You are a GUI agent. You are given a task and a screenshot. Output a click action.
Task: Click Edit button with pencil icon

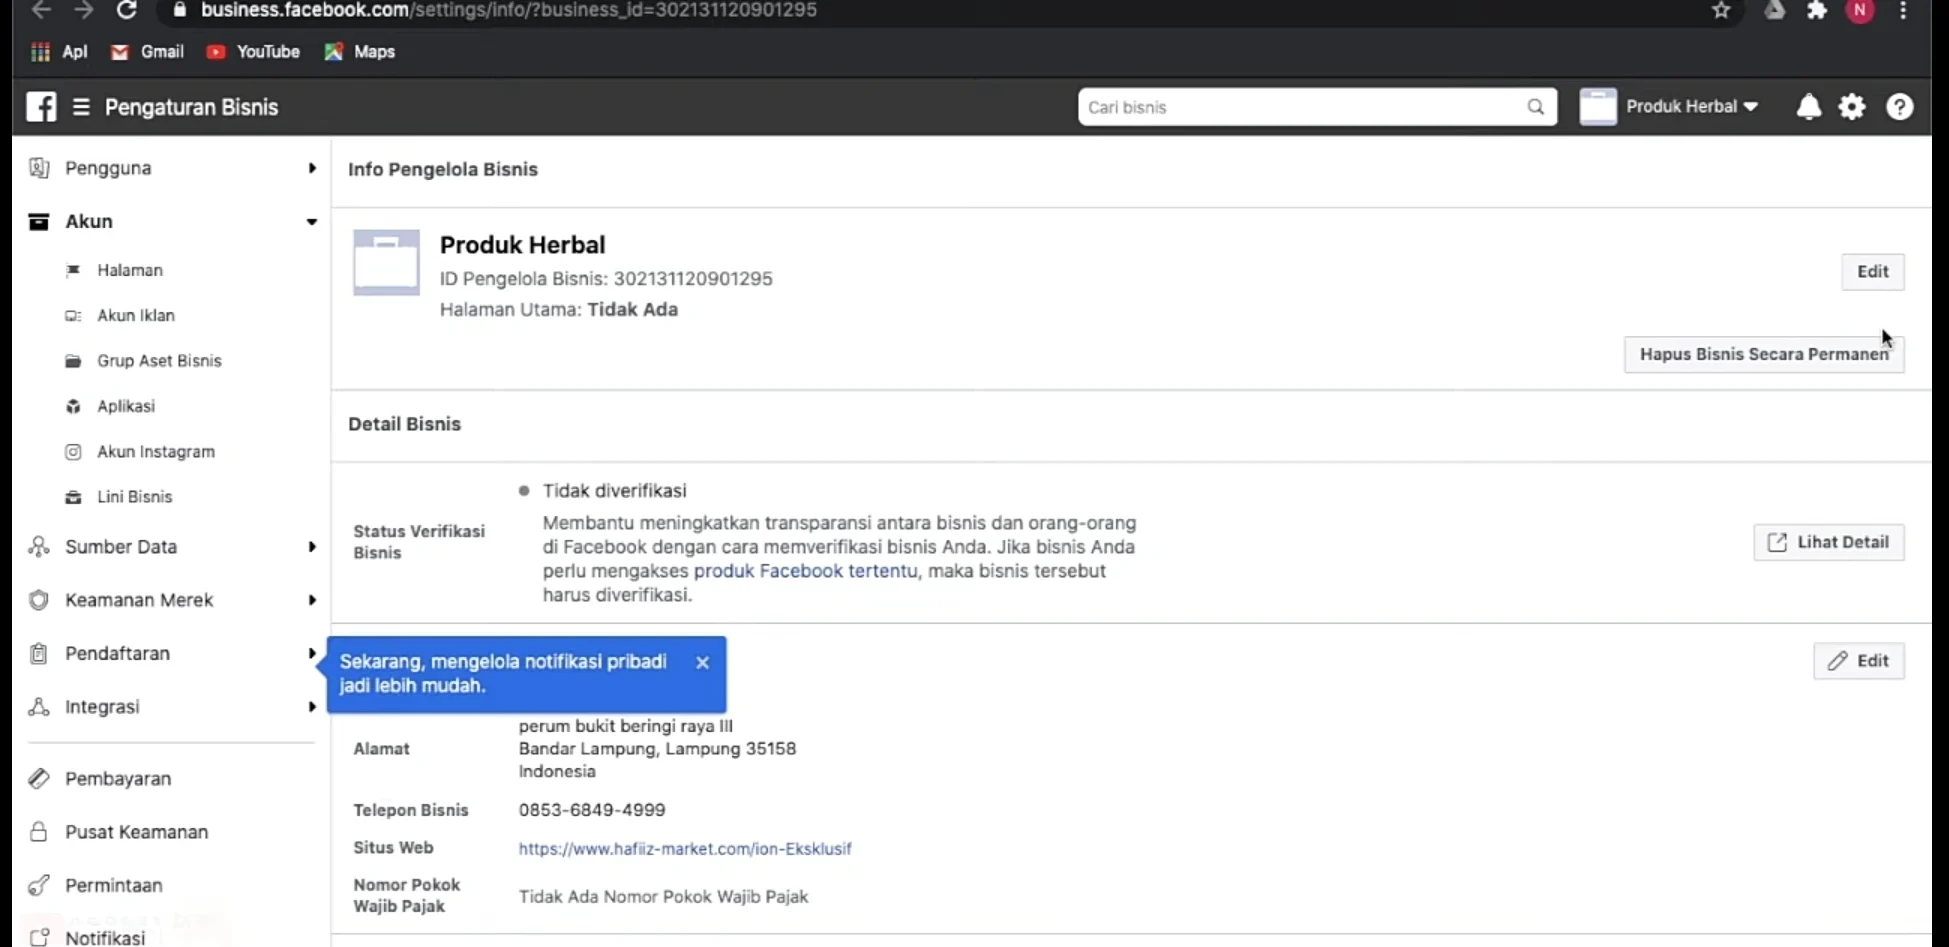click(x=1859, y=661)
